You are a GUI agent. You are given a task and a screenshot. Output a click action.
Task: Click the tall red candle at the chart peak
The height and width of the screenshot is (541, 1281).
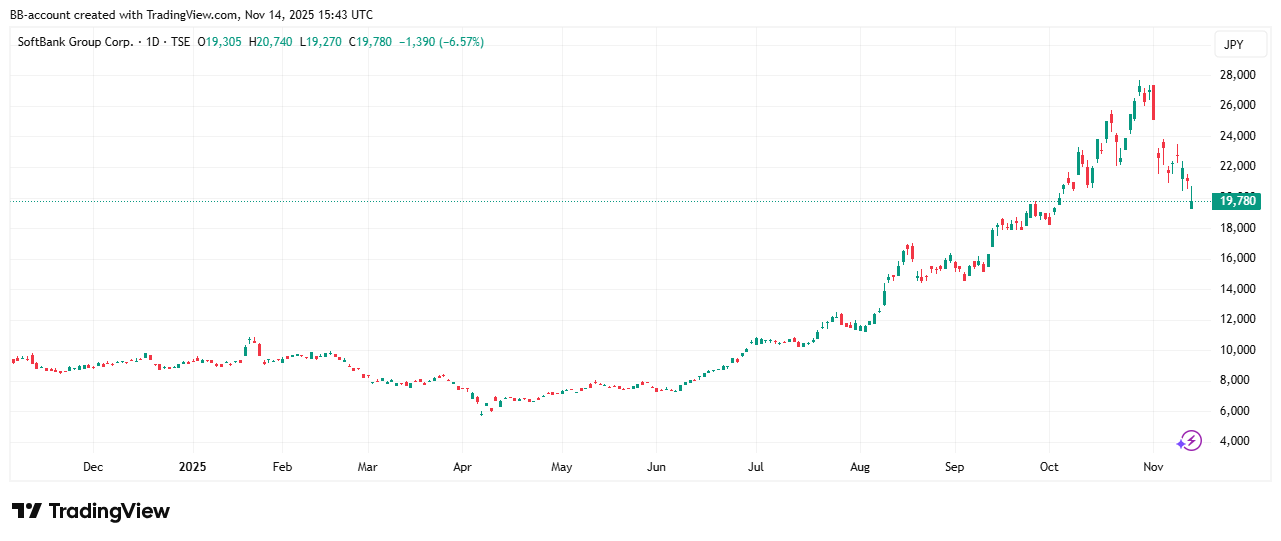click(1153, 102)
